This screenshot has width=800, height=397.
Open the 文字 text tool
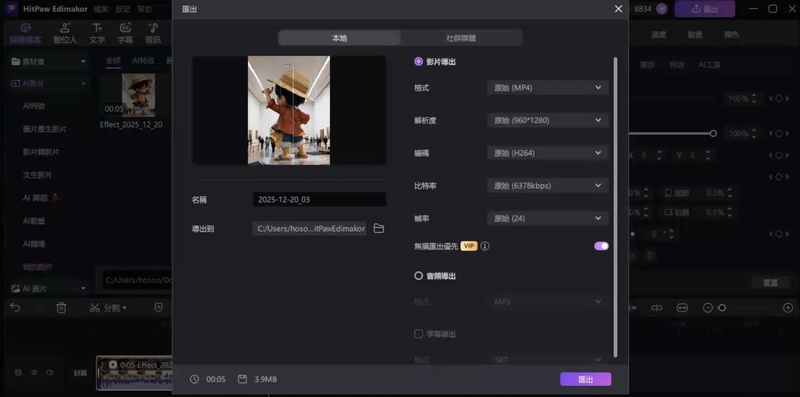[x=97, y=33]
